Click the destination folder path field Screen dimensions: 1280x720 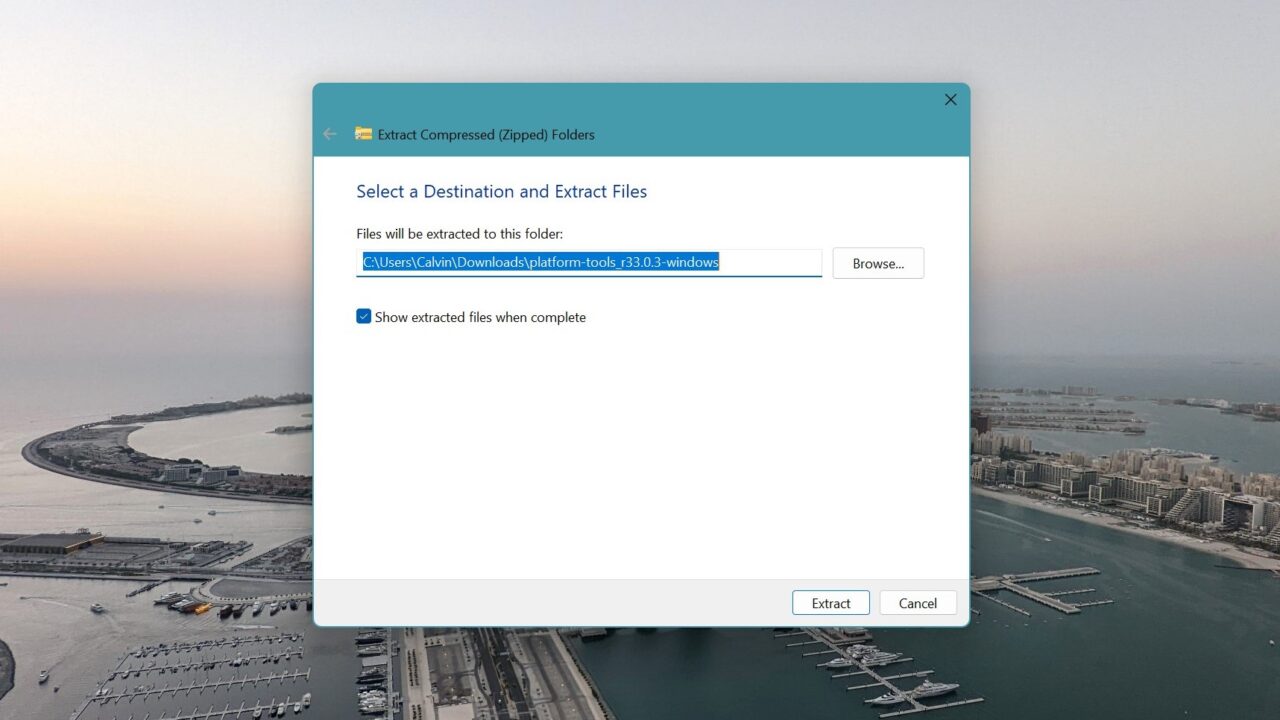[589, 262]
